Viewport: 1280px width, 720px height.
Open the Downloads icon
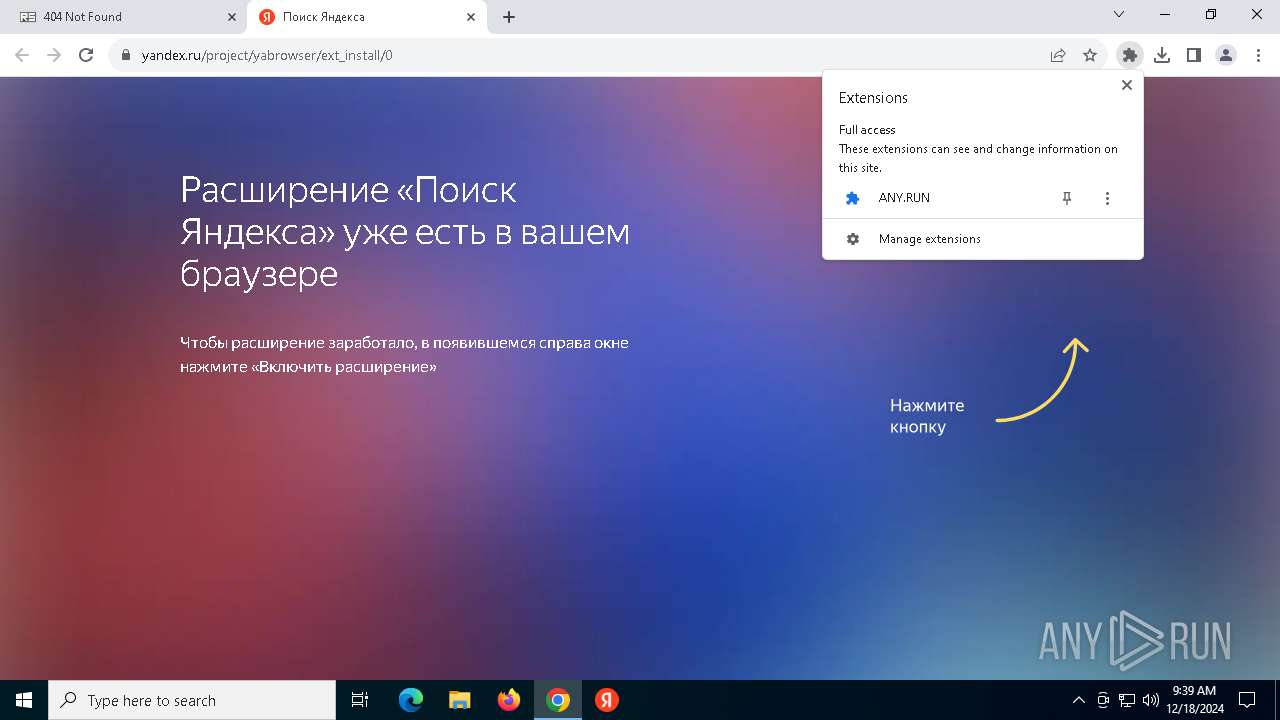point(1162,55)
